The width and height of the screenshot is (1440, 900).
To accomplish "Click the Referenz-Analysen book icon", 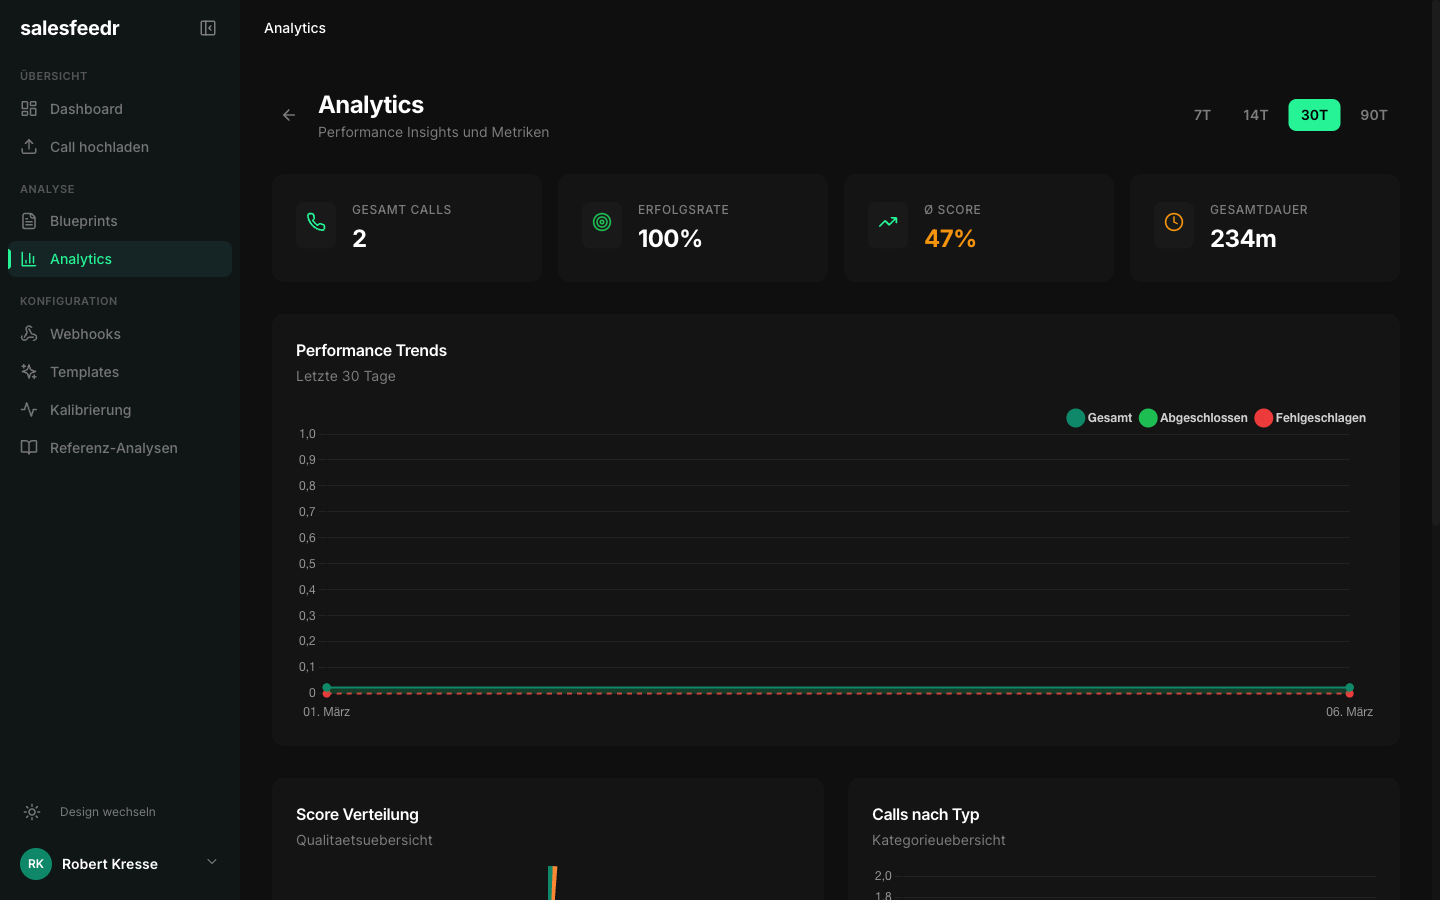I will point(31,448).
